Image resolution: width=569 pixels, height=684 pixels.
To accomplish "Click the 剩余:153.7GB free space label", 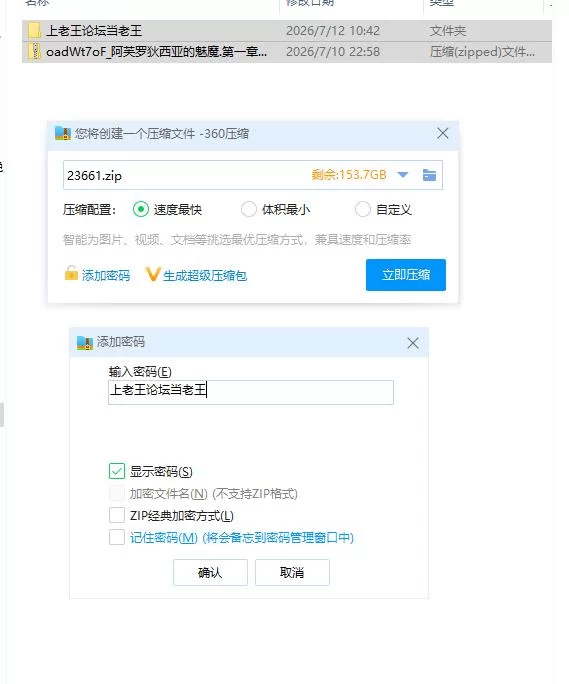I will pyautogui.click(x=349, y=175).
